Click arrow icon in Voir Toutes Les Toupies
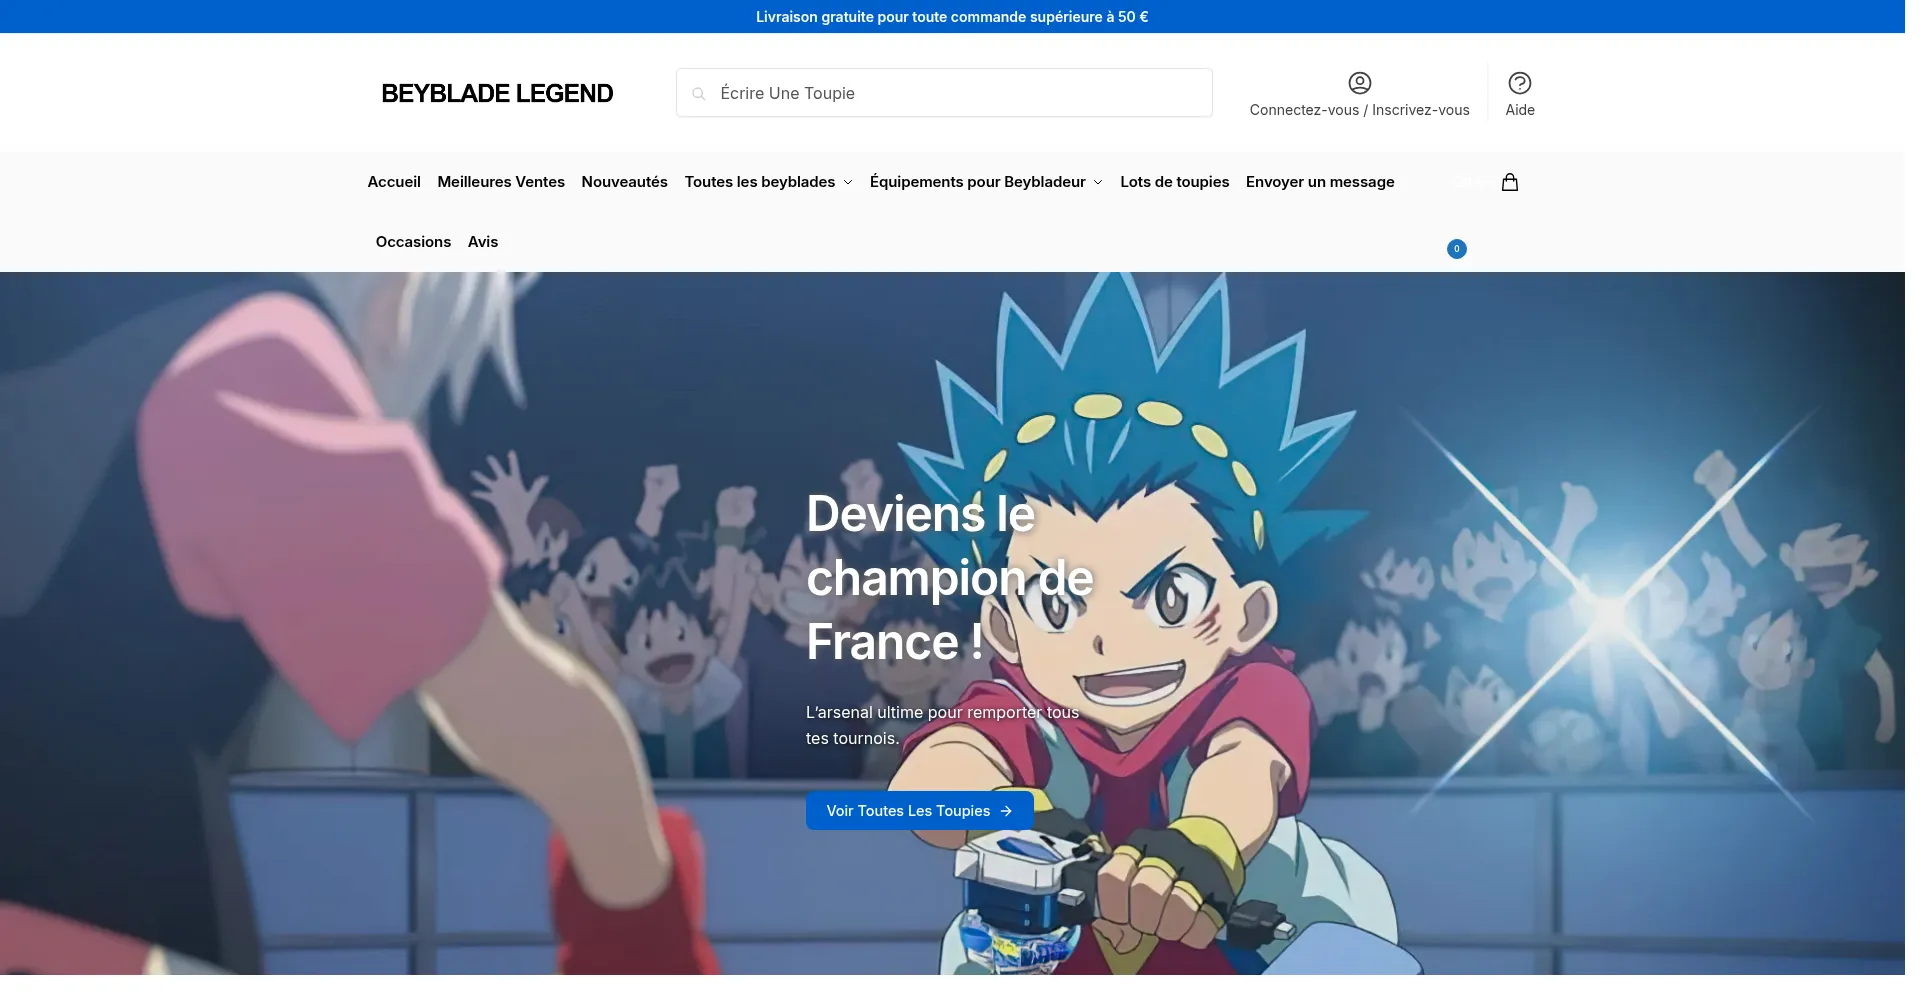Viewport: 1920px width, 993px height. tap(1006, 811)
